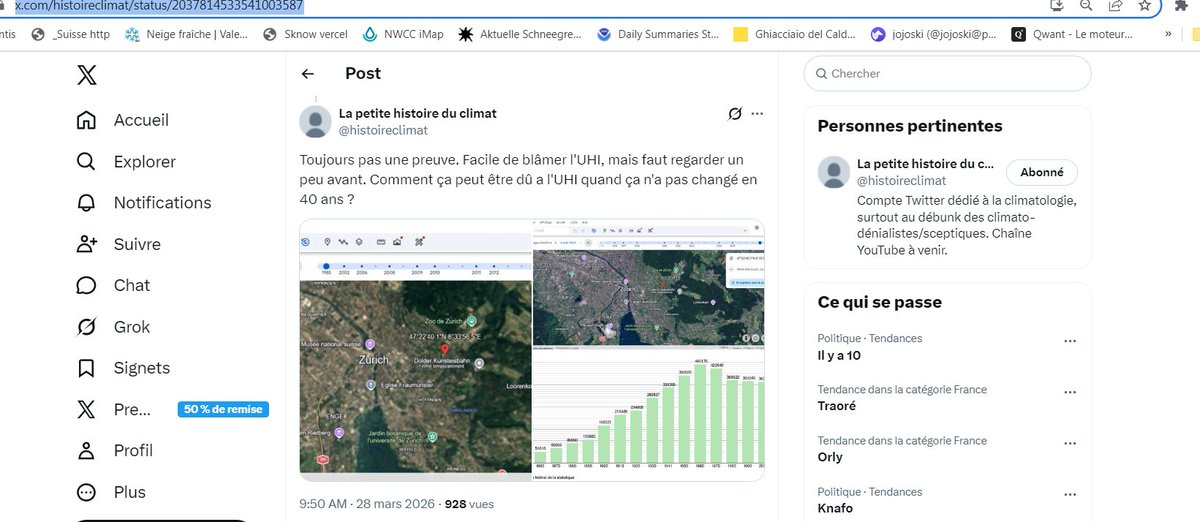Open Explorer from the sidebar
1200x522 pixels.
126,161
